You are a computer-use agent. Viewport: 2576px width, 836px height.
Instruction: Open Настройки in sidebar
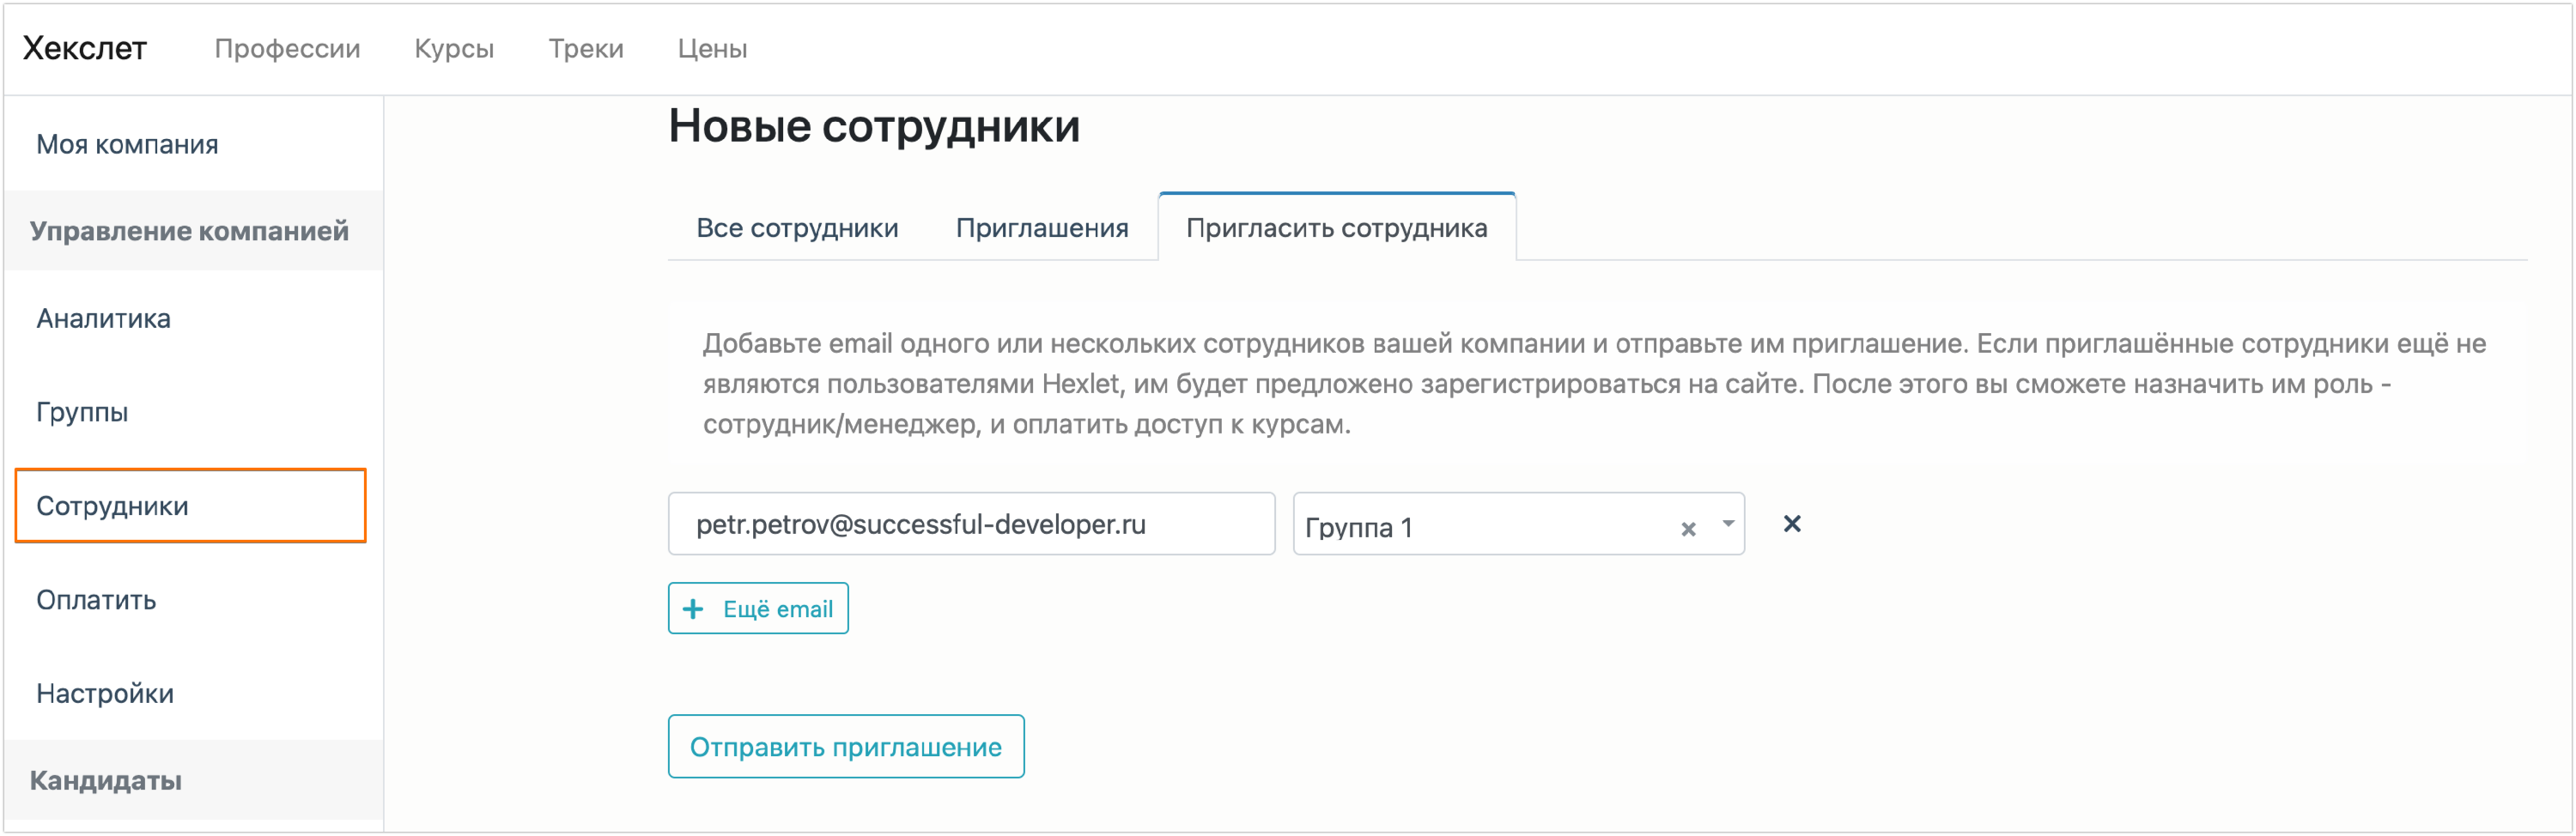point(105,694)
